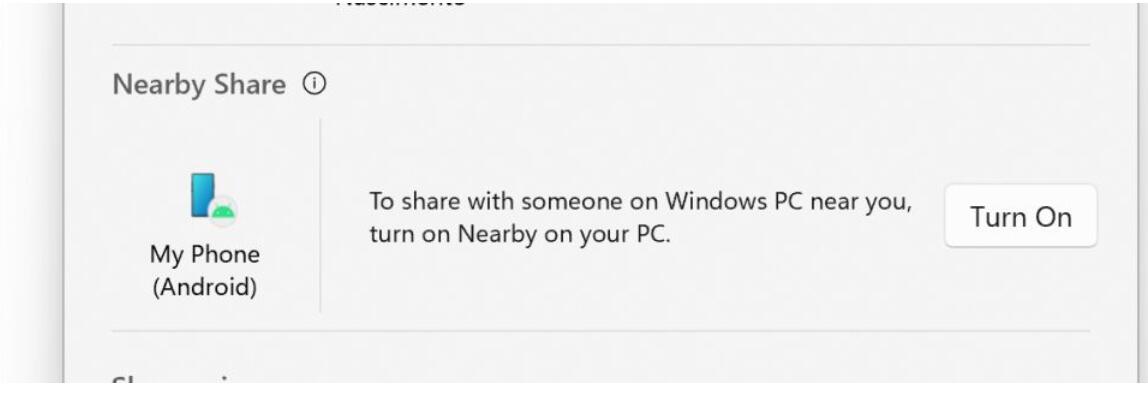Click the info icon beside Nearby Share

(x=314, y=84)
